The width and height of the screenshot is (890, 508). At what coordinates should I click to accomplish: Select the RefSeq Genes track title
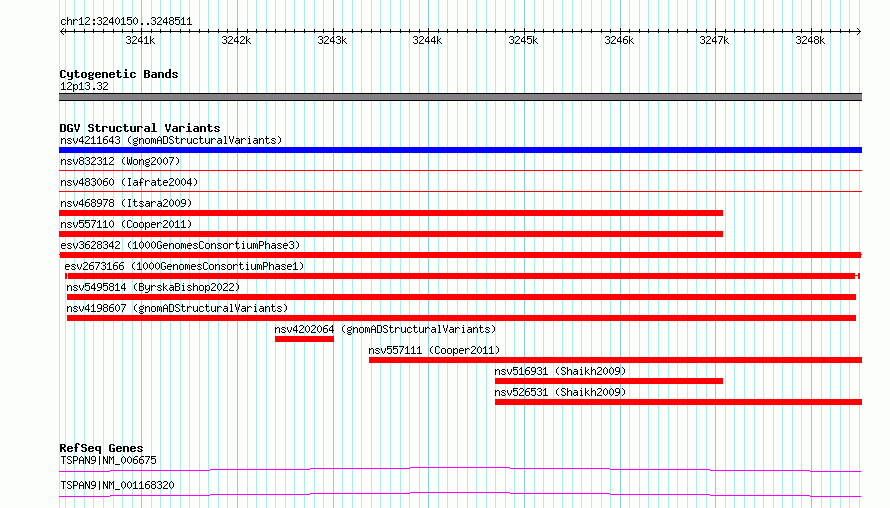101,448
